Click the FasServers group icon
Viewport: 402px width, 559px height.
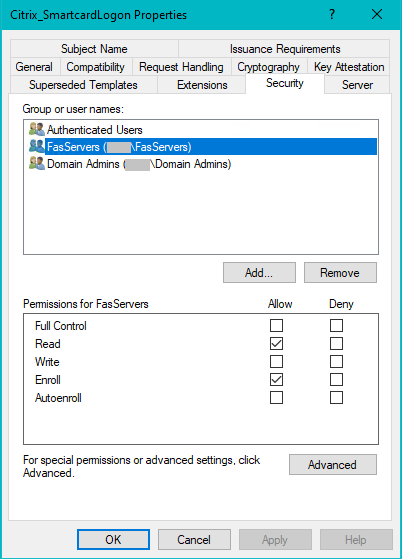pos(37,147)
